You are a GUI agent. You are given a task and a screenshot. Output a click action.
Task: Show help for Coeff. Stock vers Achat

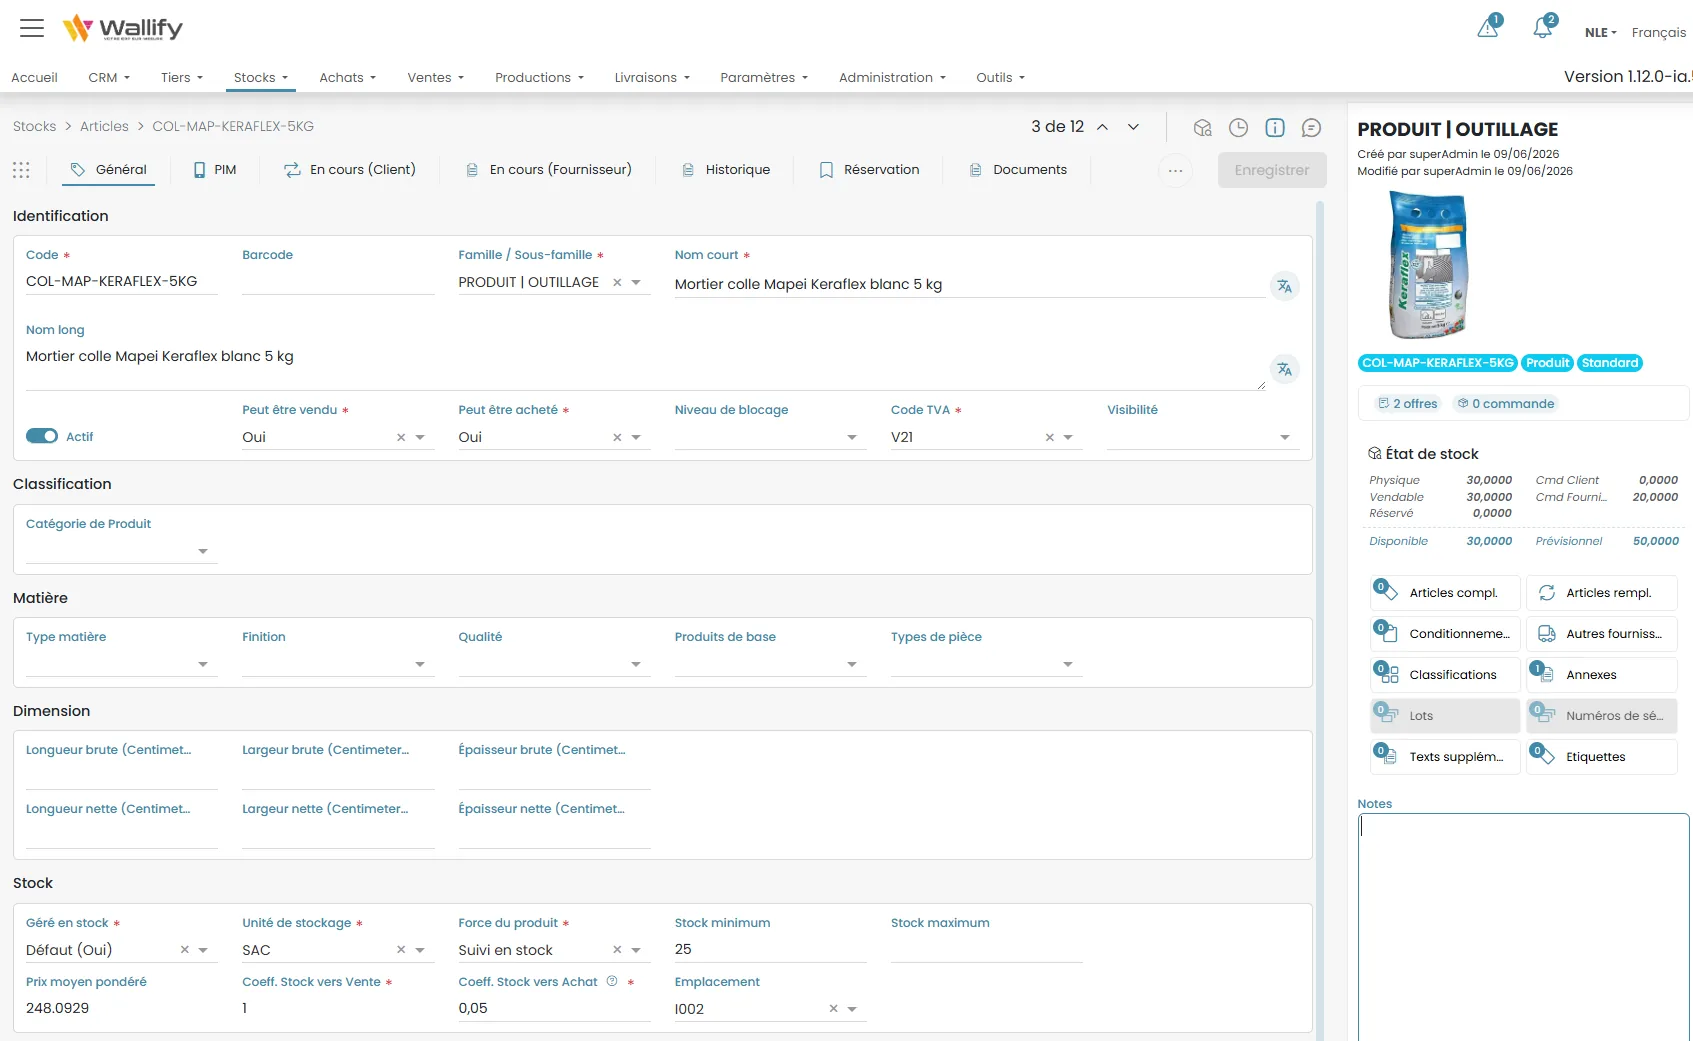pyautogui.click(x=612, y=981)
